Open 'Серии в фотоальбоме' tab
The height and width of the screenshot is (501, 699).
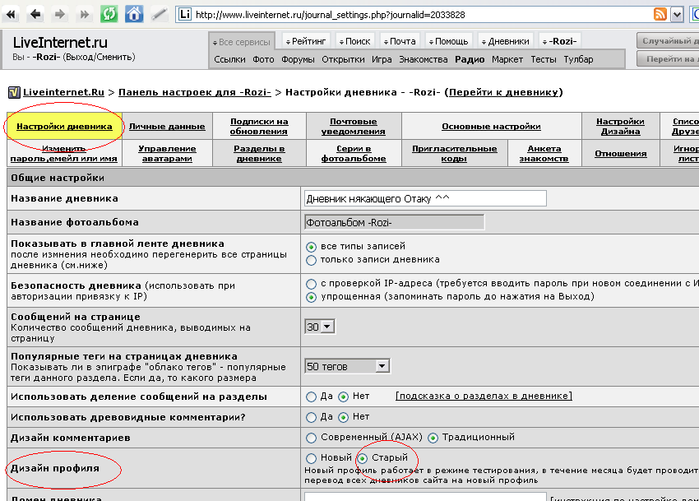(354, 153)
